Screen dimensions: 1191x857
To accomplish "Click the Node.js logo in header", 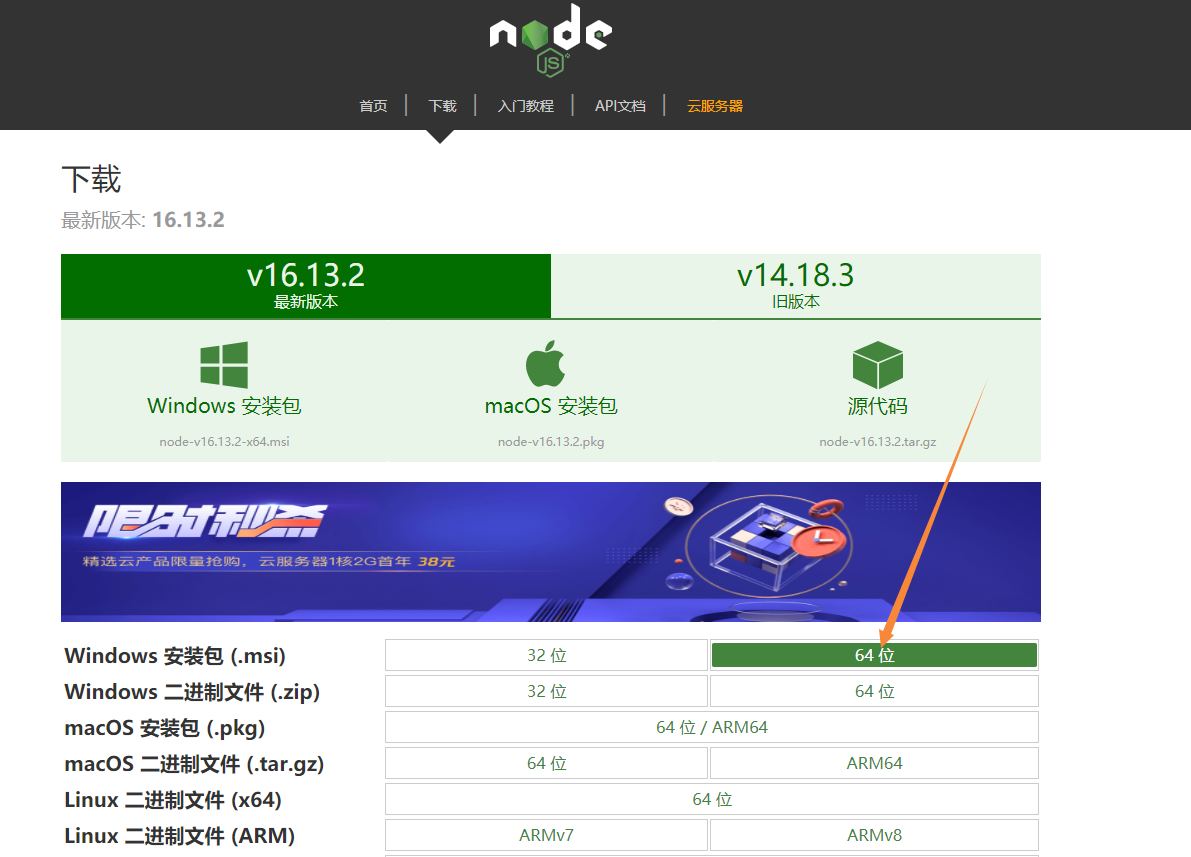I will [x=551, y=40].
